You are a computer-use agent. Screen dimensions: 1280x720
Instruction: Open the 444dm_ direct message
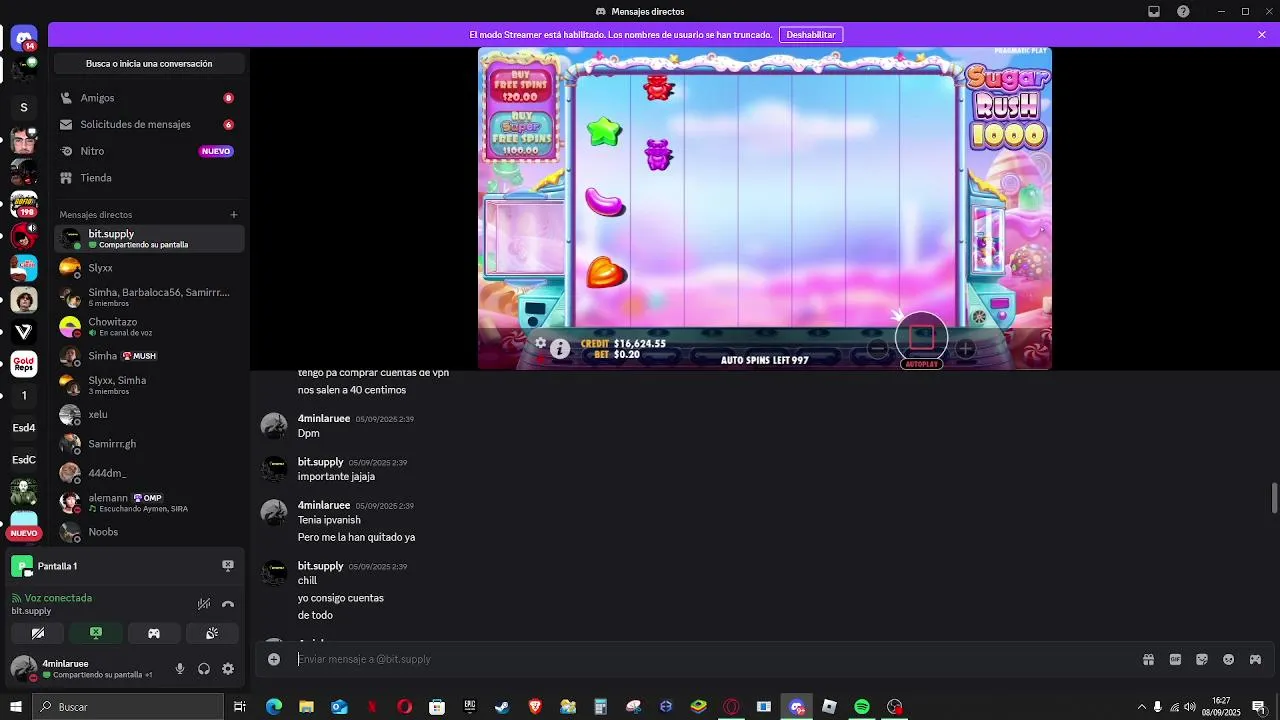(x=149, y=473)
